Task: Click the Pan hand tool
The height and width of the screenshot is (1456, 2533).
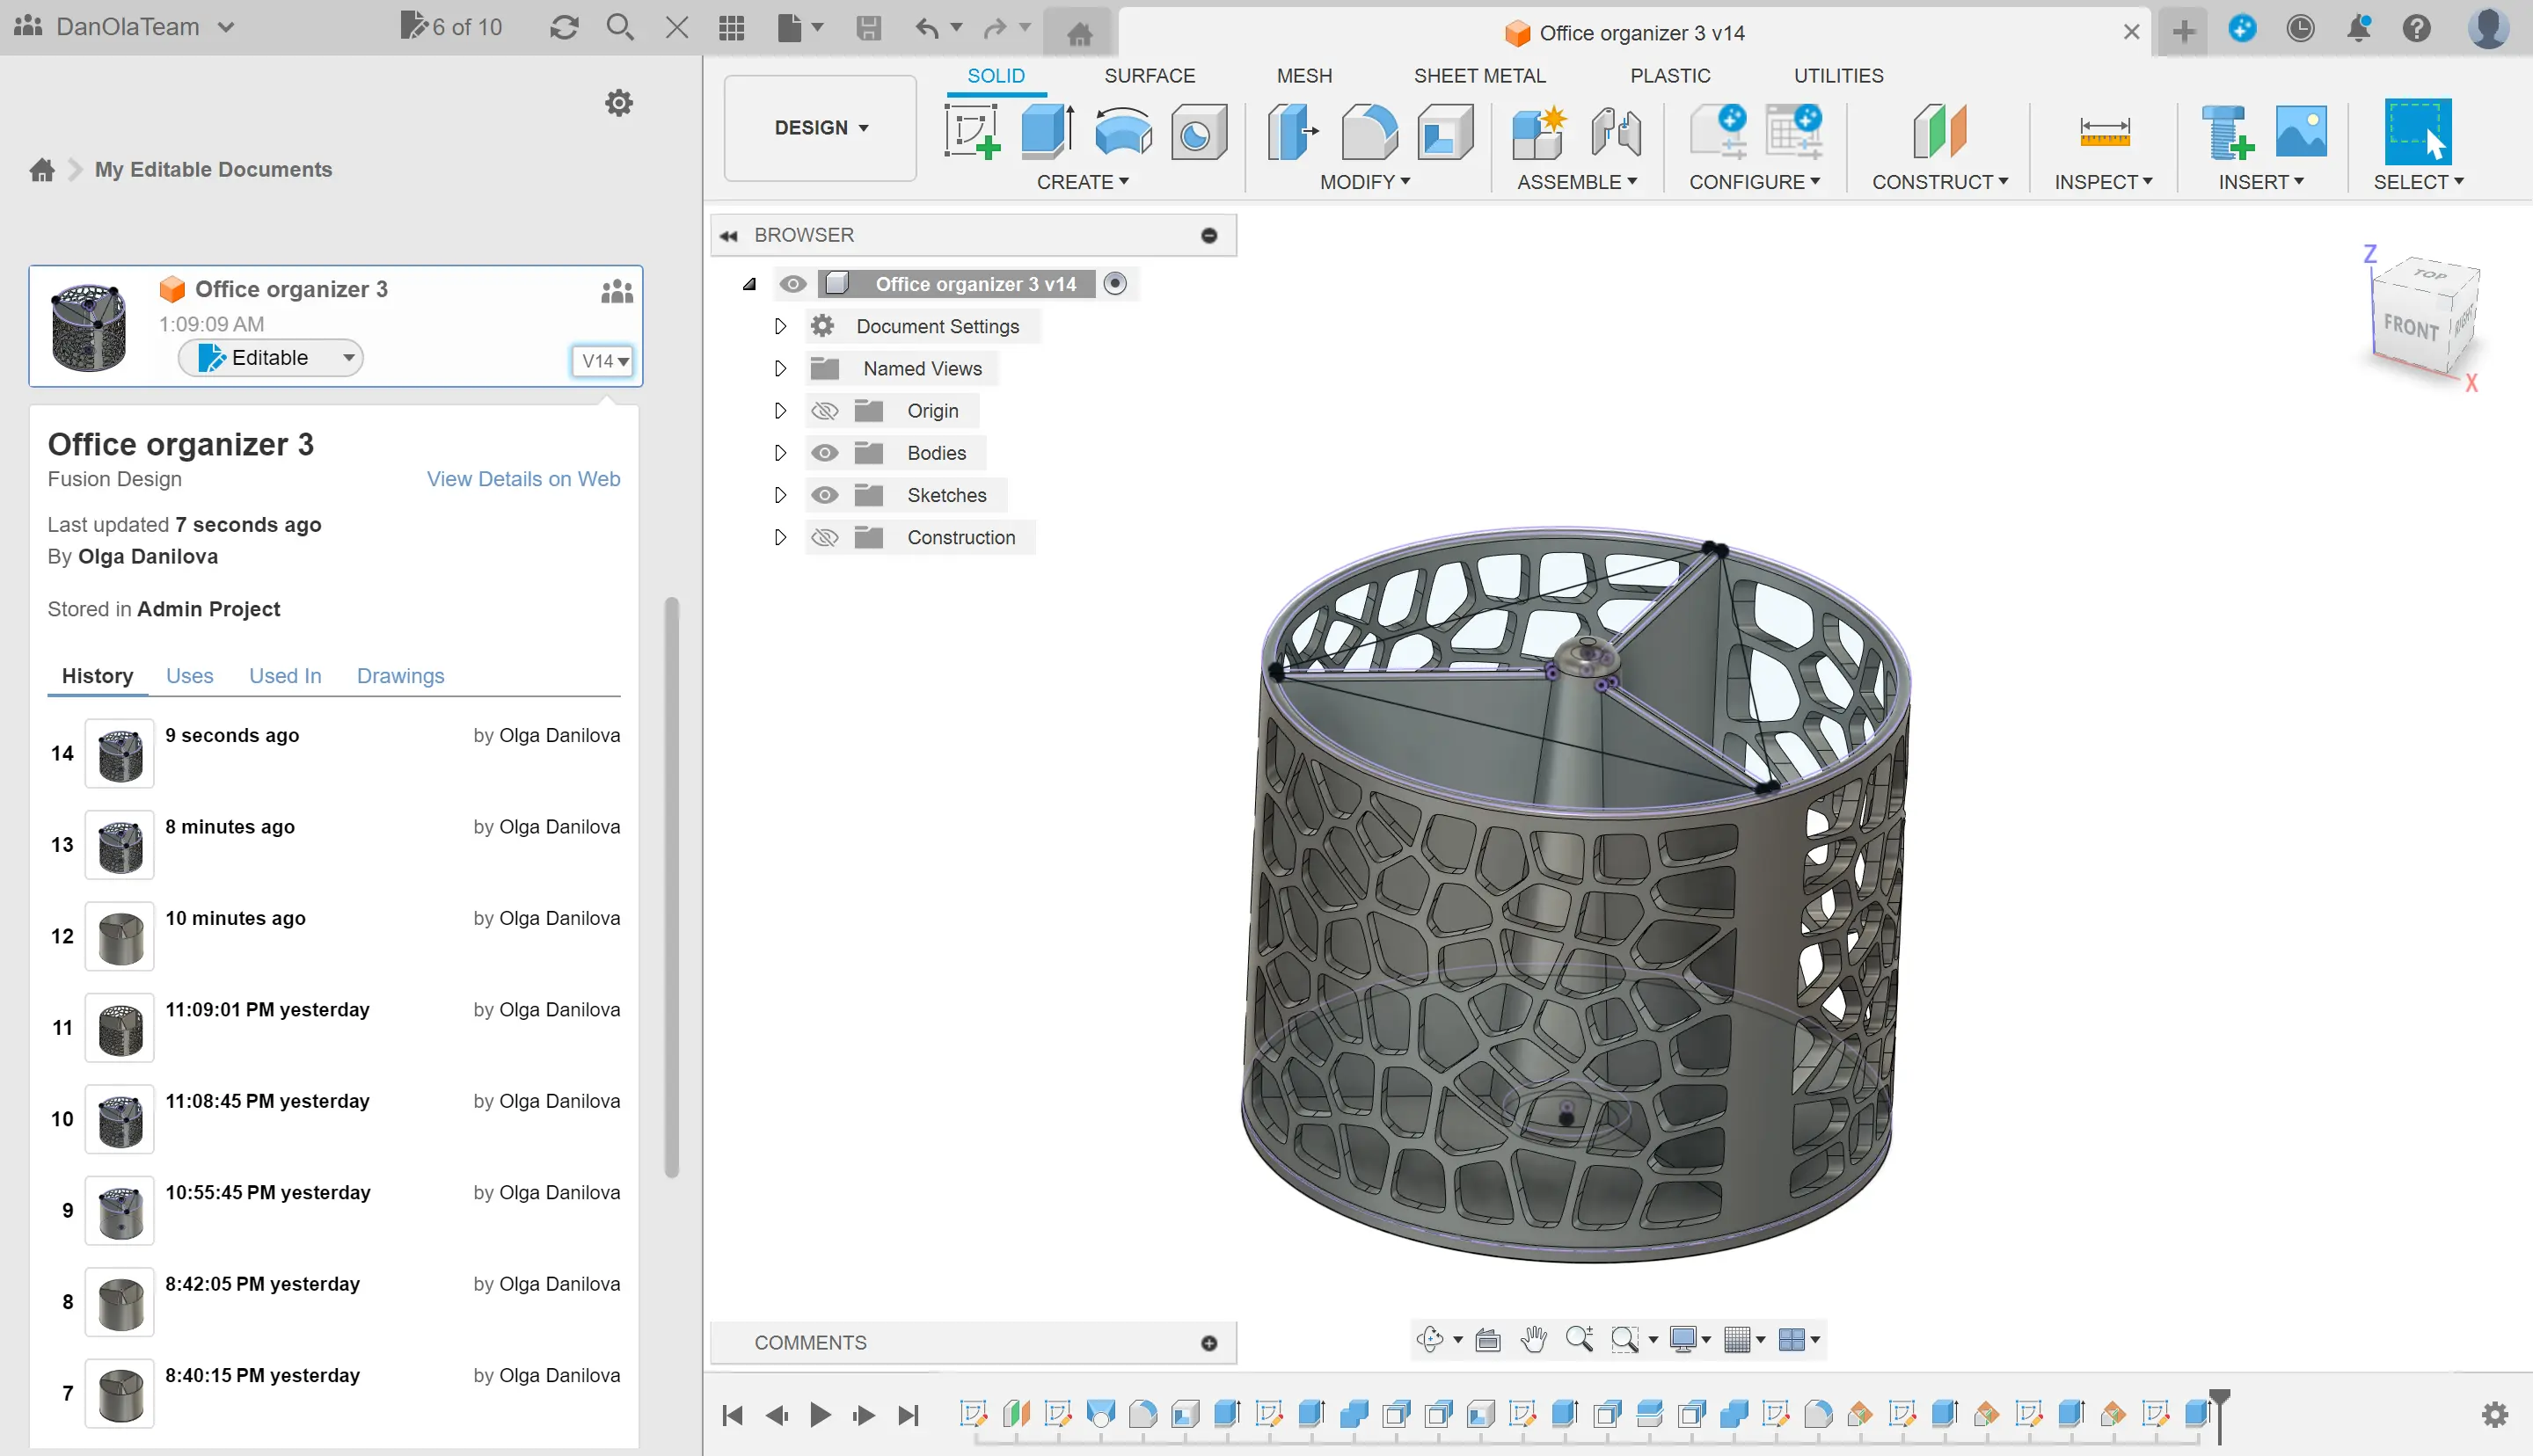Action: (1533, 1339)
